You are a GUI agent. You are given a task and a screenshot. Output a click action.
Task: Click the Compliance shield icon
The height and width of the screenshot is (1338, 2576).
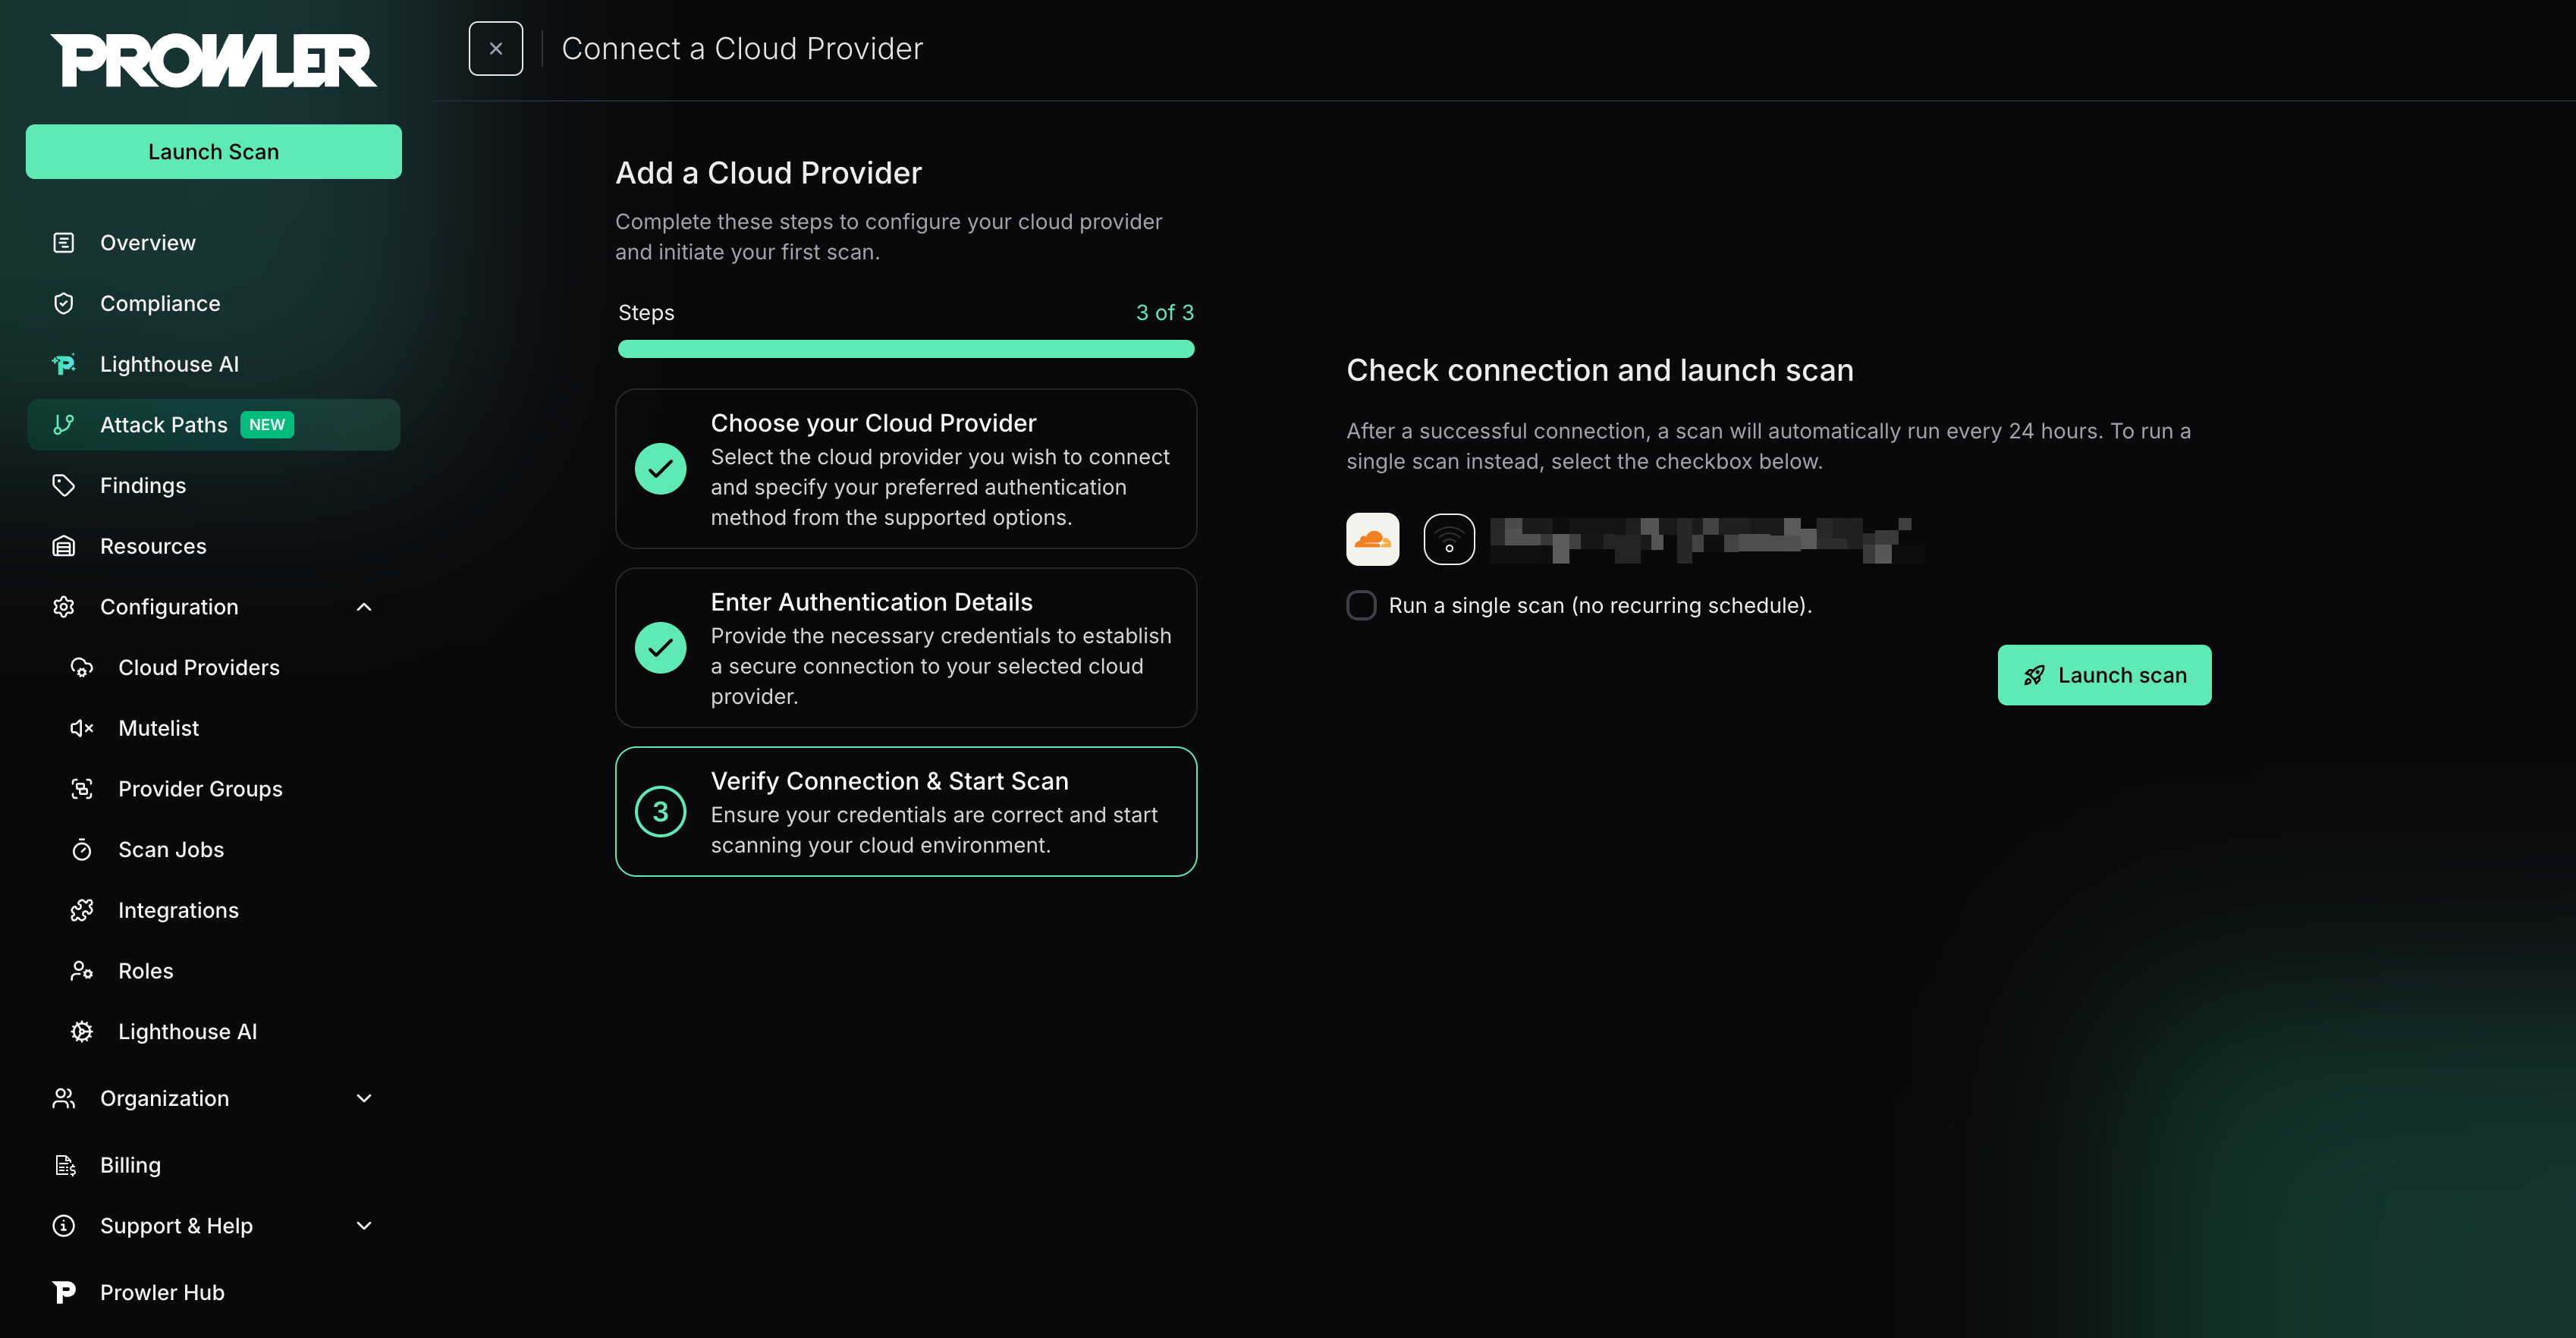click(x=64, y=303)
